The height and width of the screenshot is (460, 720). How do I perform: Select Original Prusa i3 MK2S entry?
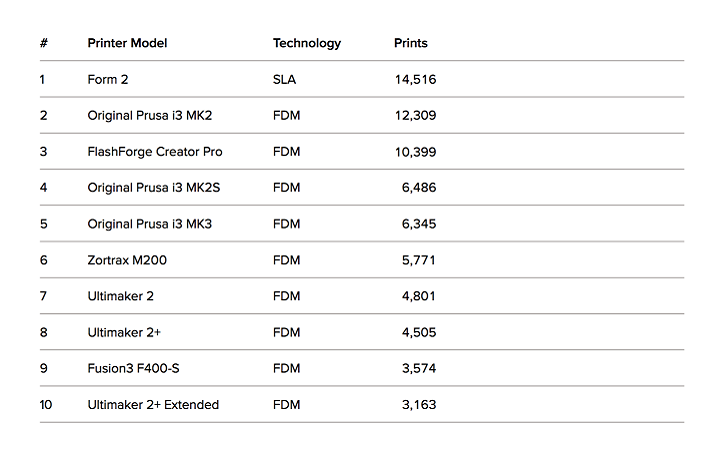[x=154, y=188]
